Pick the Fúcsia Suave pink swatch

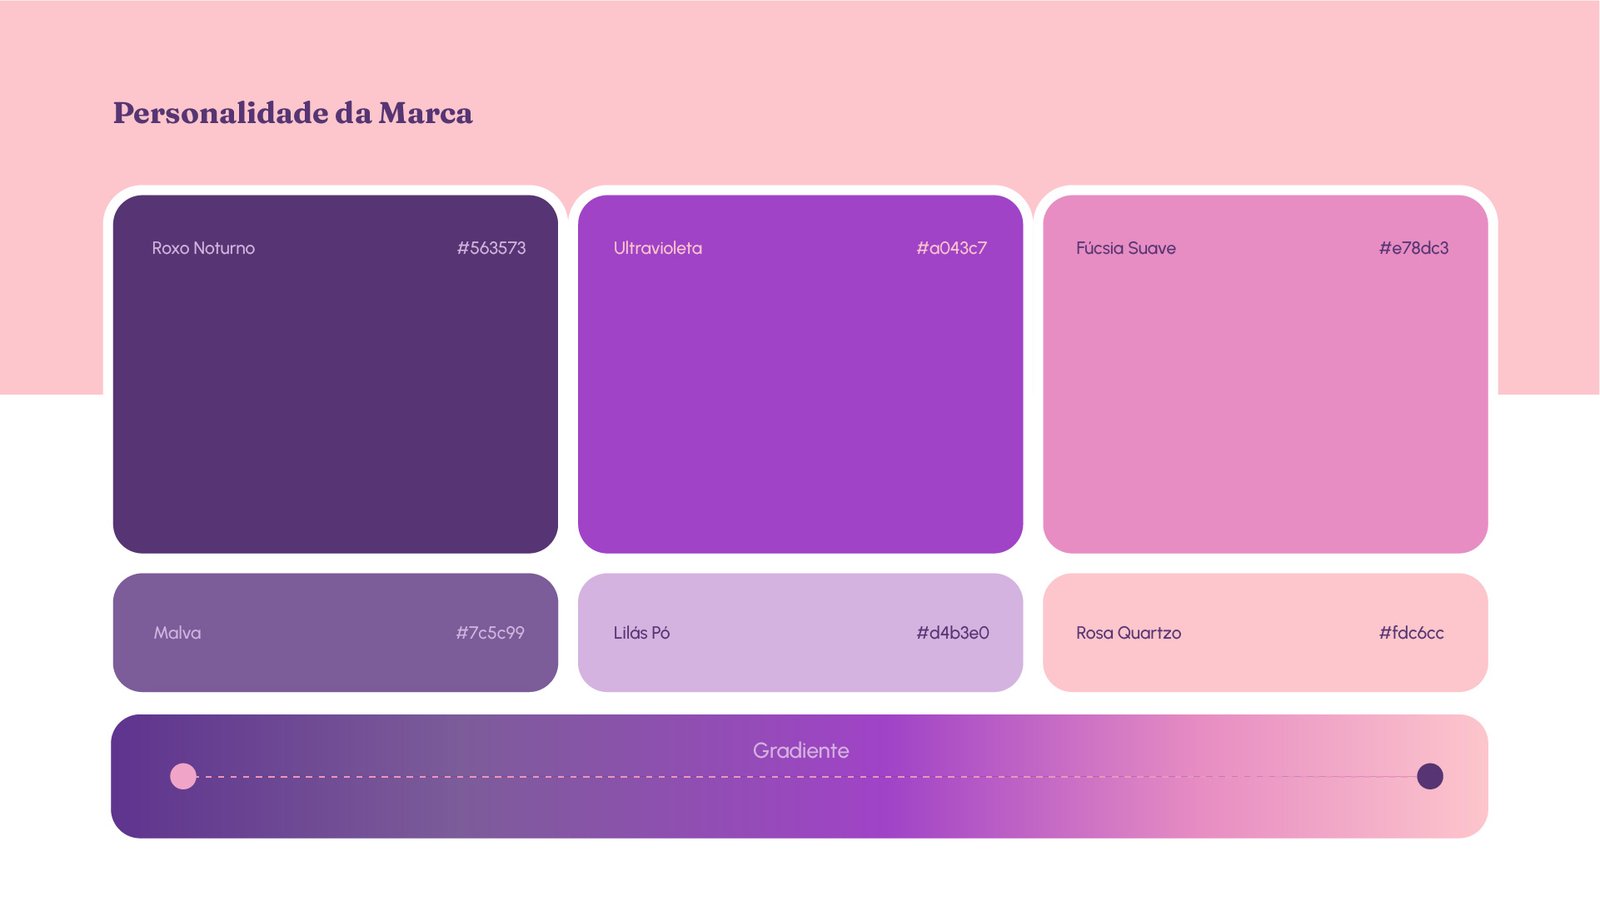[x=1265, y=374]
